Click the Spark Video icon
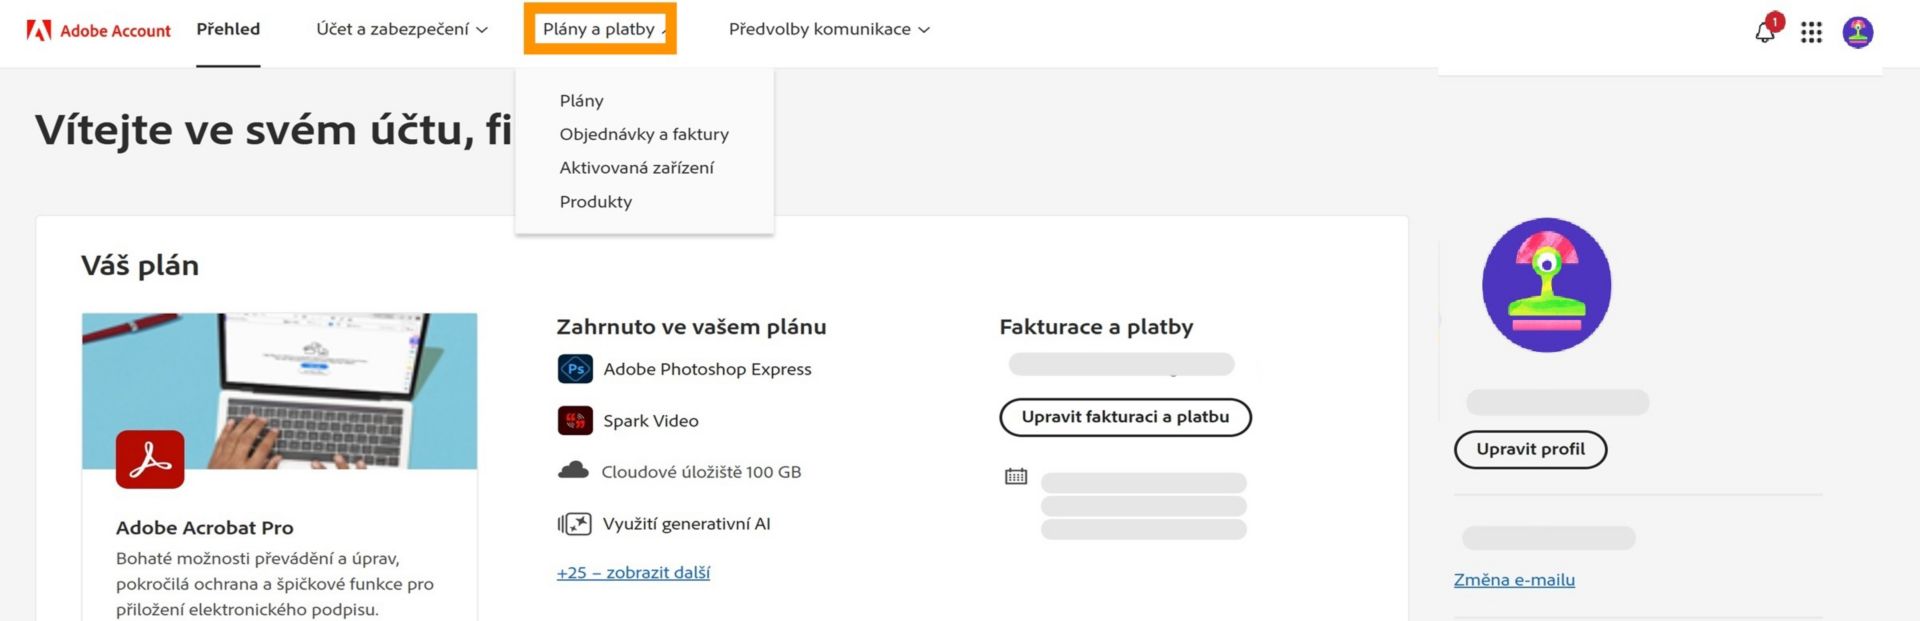Screen dimensions: 1920x621 pyautogui.click(x=575, y=420)
